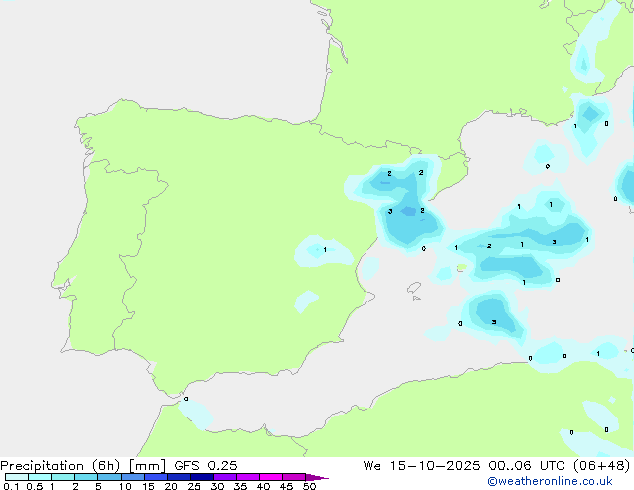
Task: Select the 40–45 mm magenta legend swatch
Action: pyautogui.click(x=271, y=477)
